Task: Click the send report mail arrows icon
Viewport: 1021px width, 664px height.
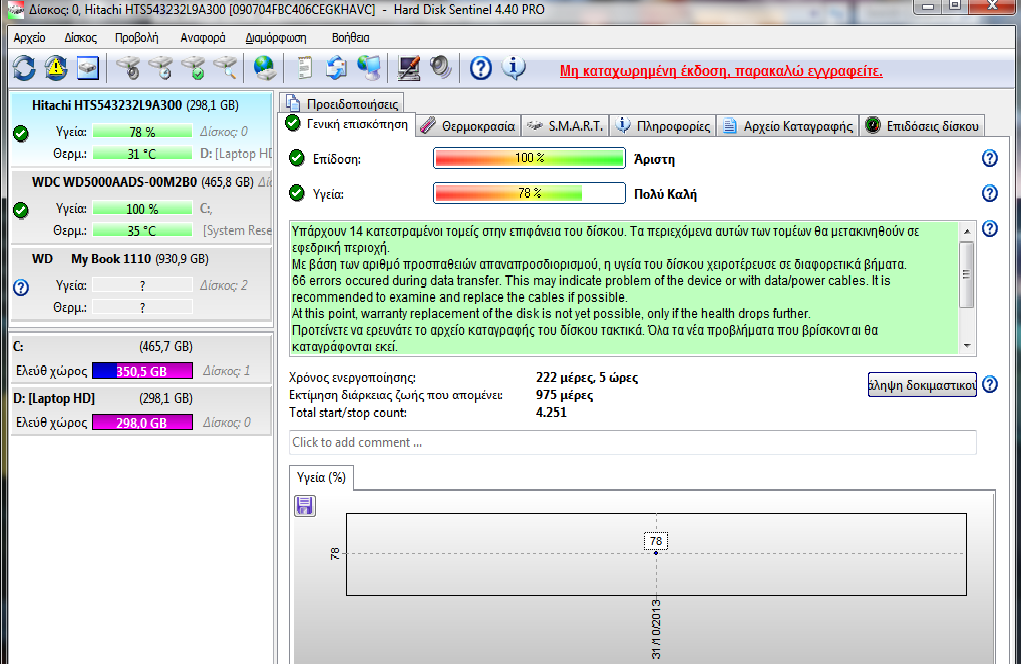Action: (336, 68)
